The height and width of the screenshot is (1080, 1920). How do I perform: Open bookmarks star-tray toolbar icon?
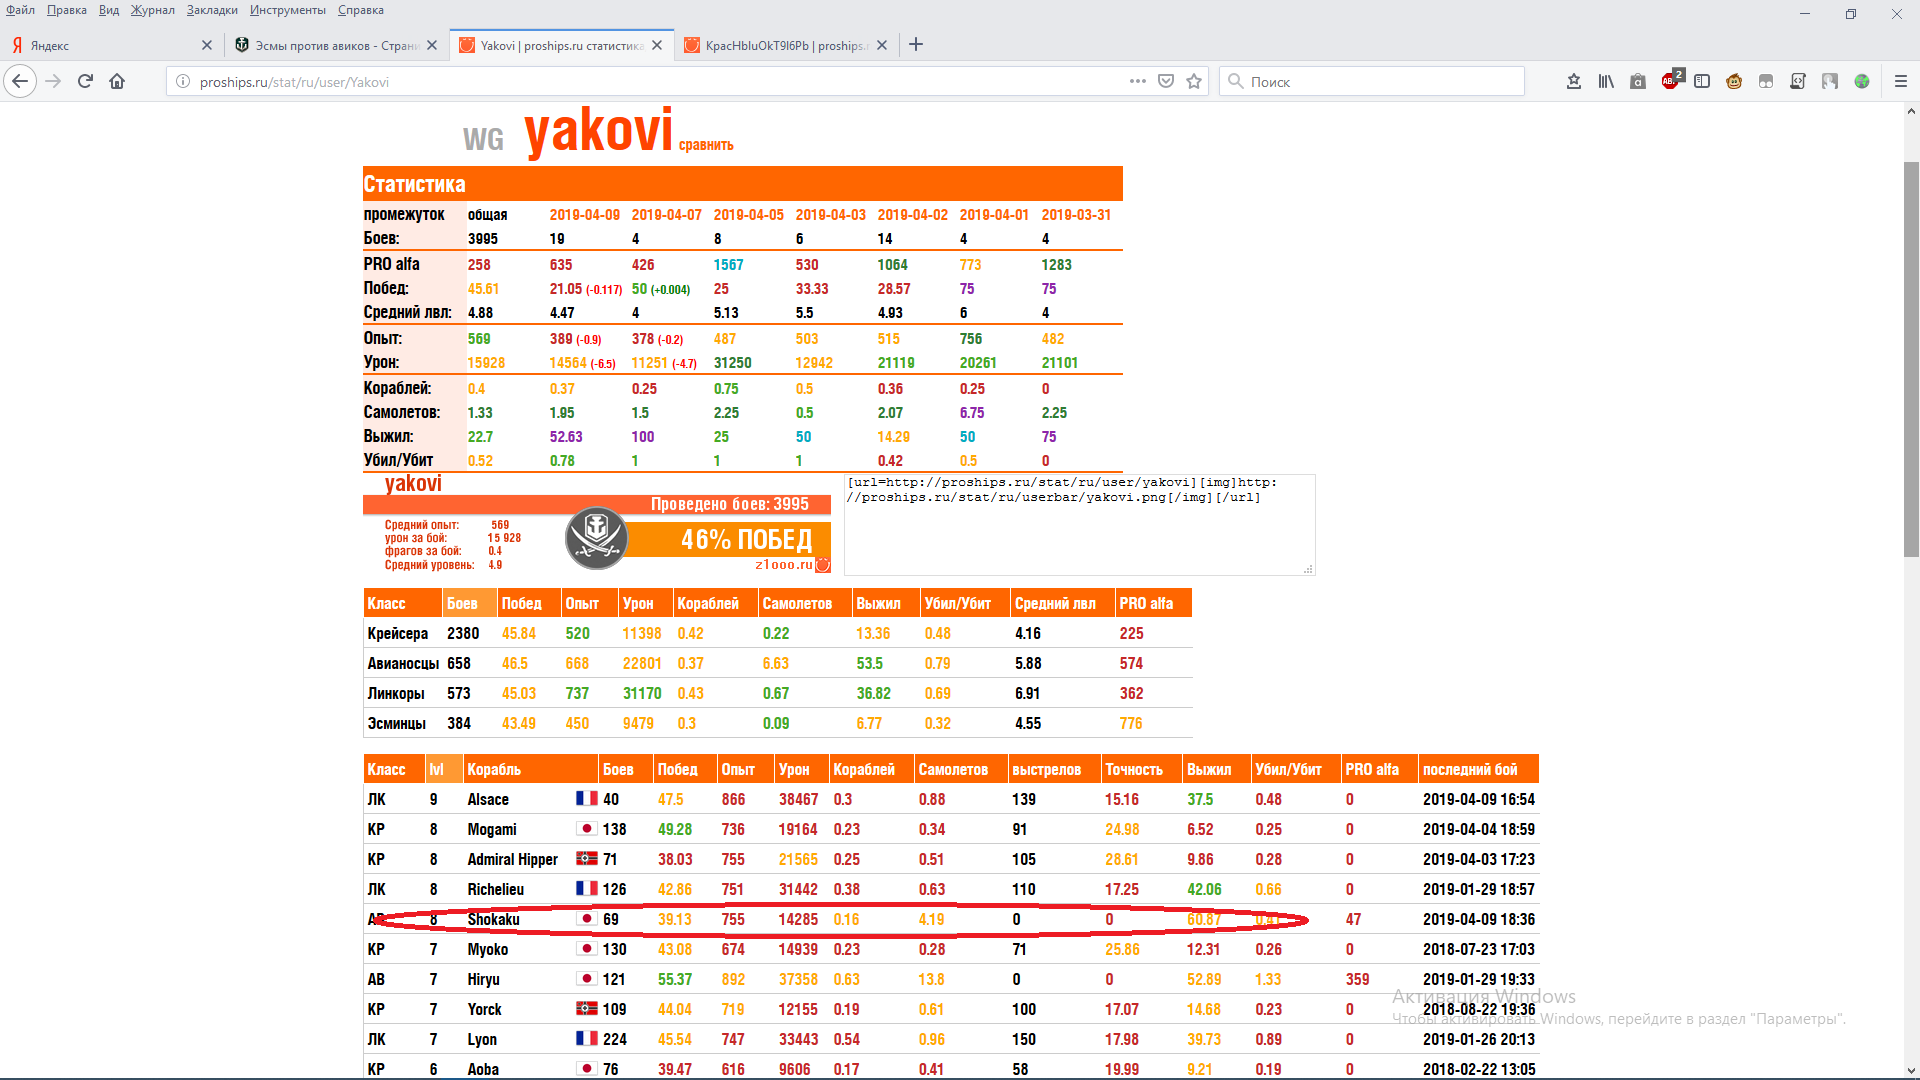coord(1574,81)
